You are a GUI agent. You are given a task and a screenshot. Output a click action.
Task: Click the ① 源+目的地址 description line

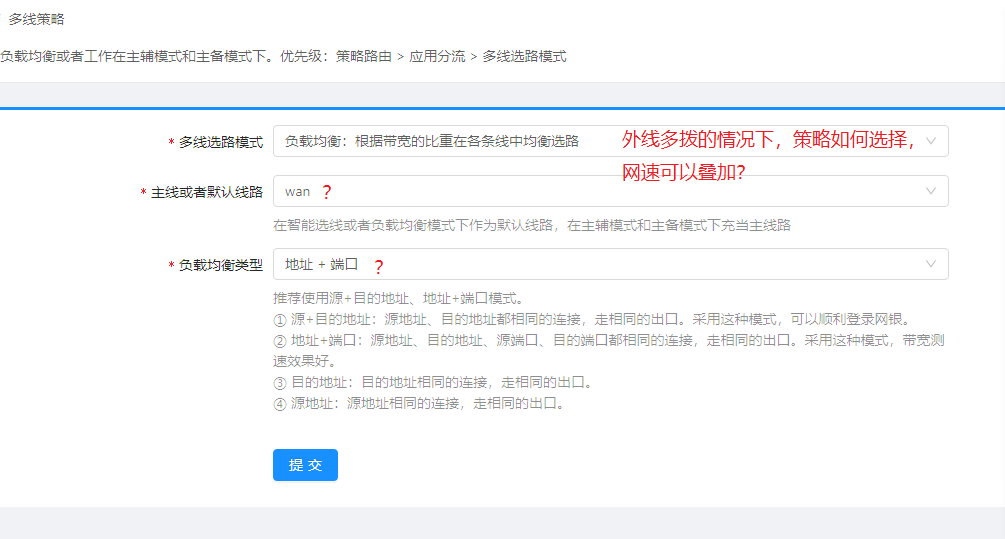(x=592, y=320)
